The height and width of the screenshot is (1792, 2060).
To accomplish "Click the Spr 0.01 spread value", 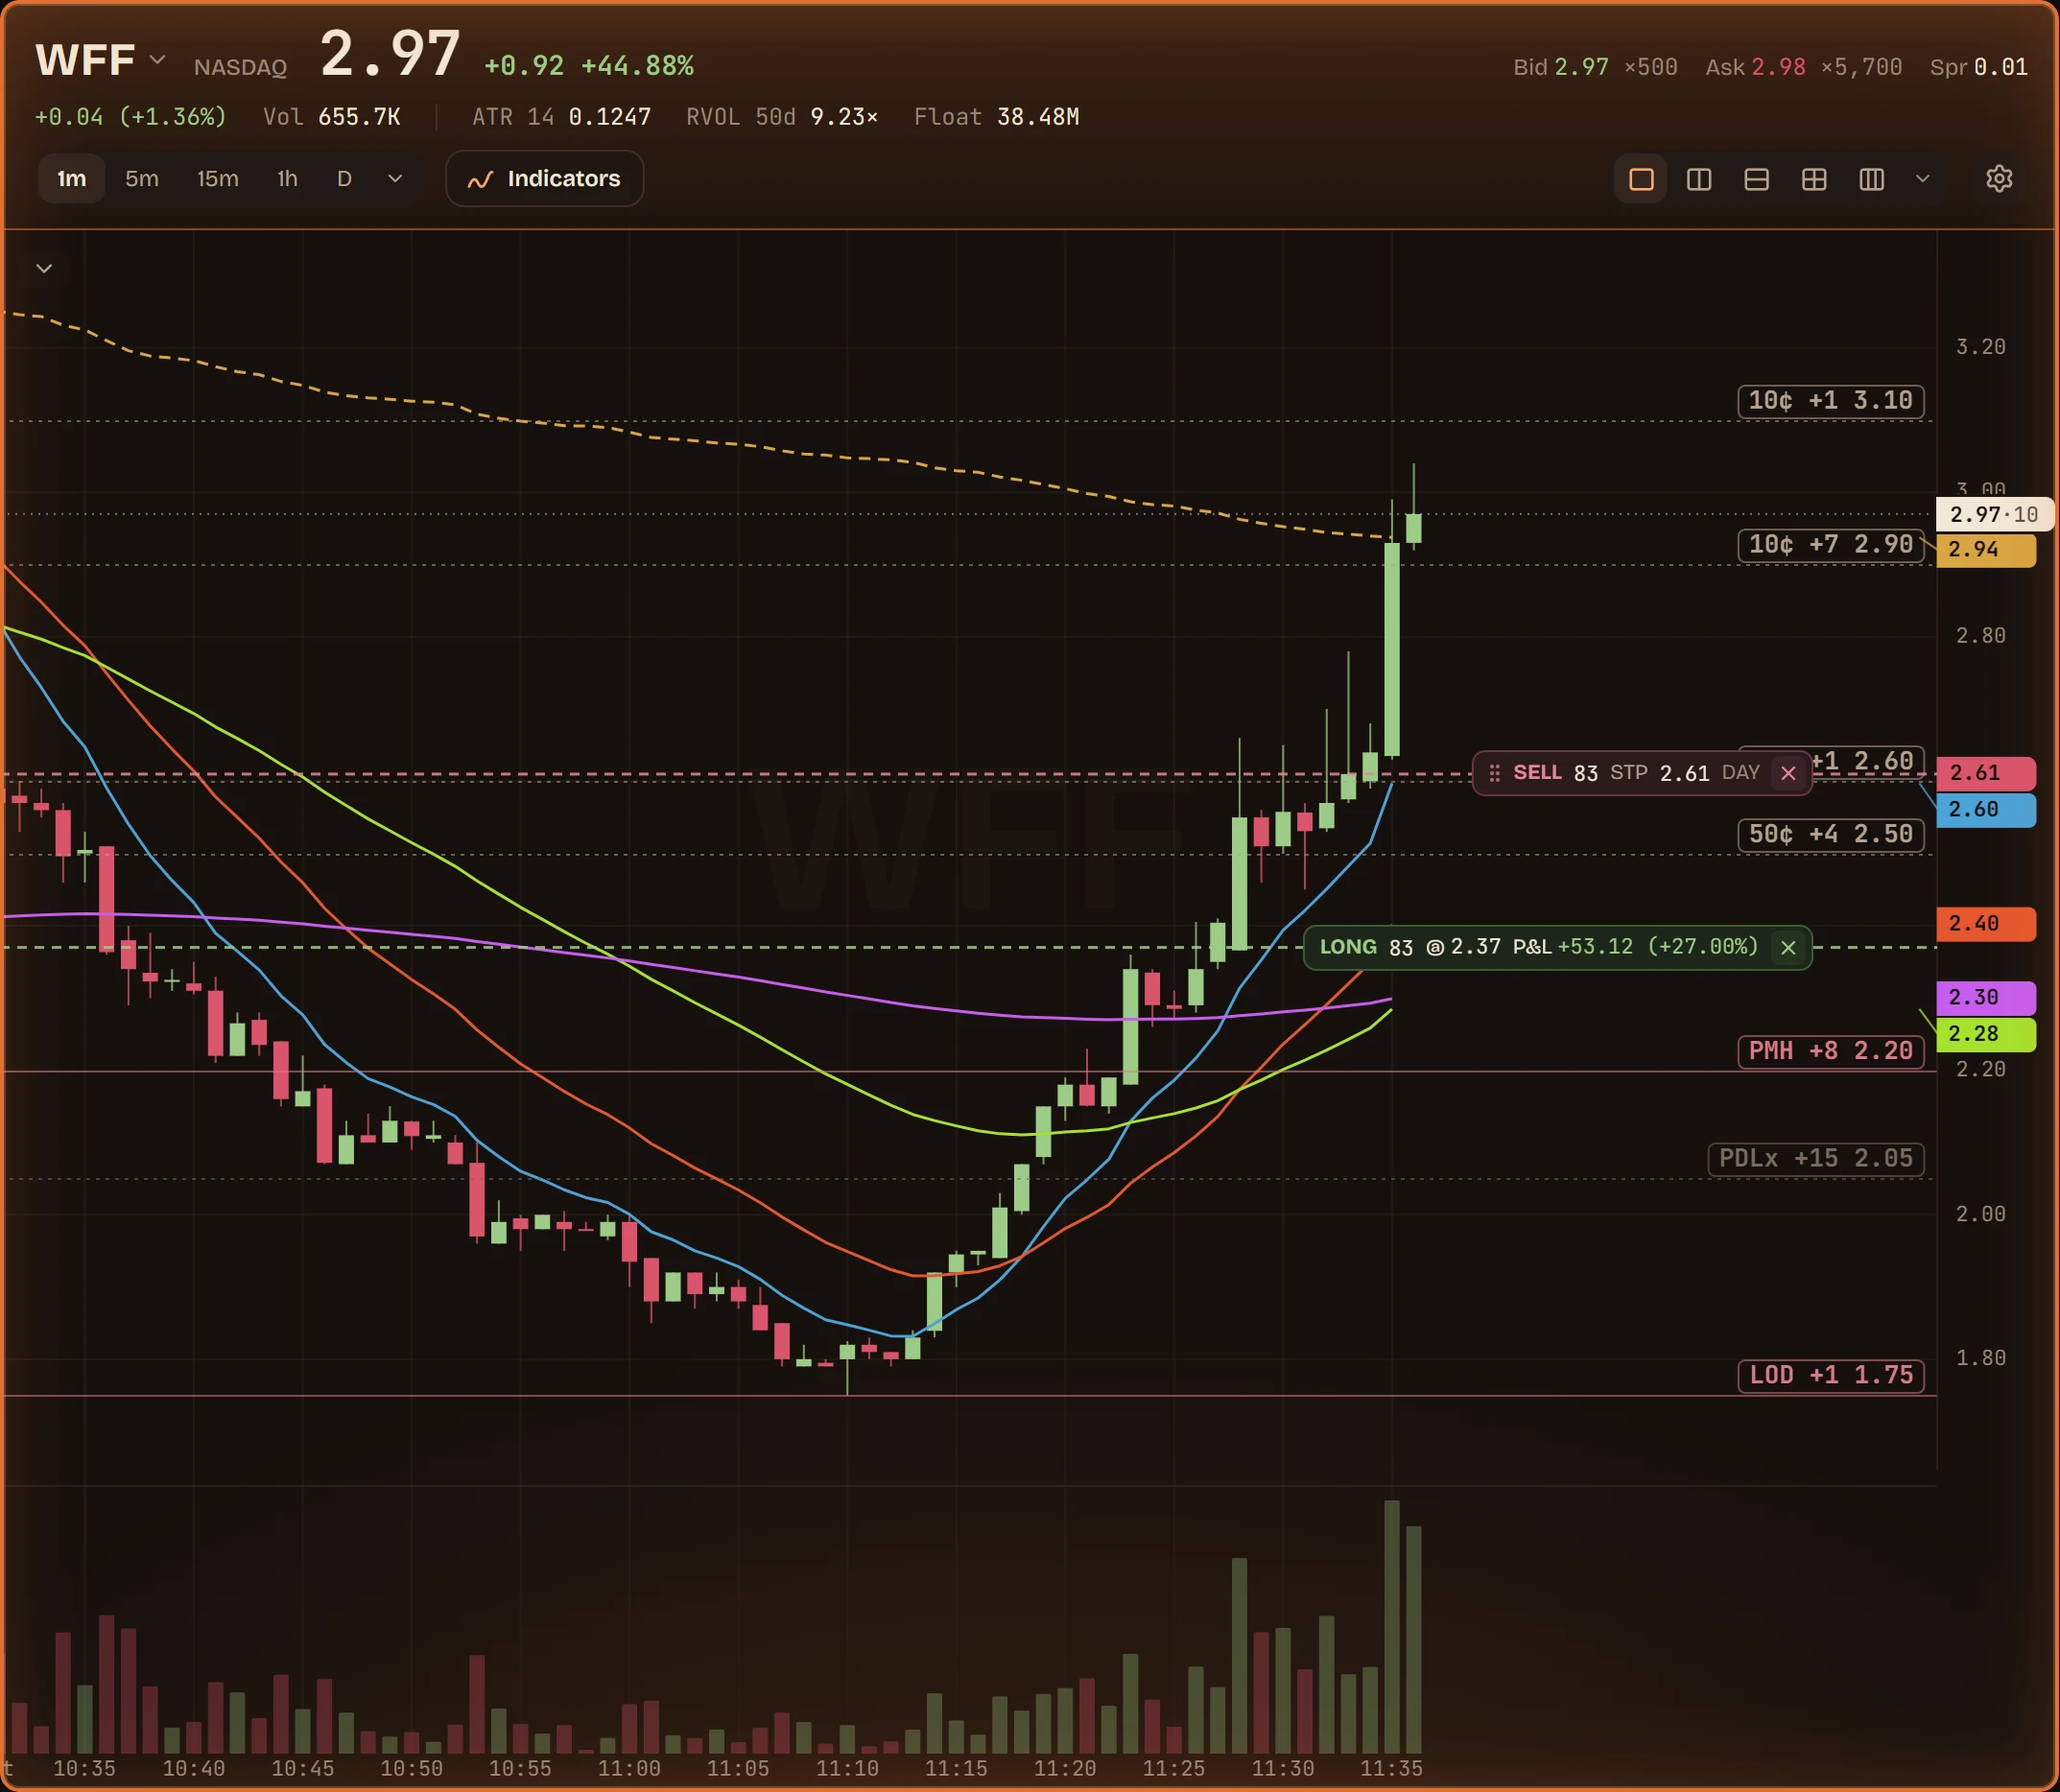I will [1978, 67].
